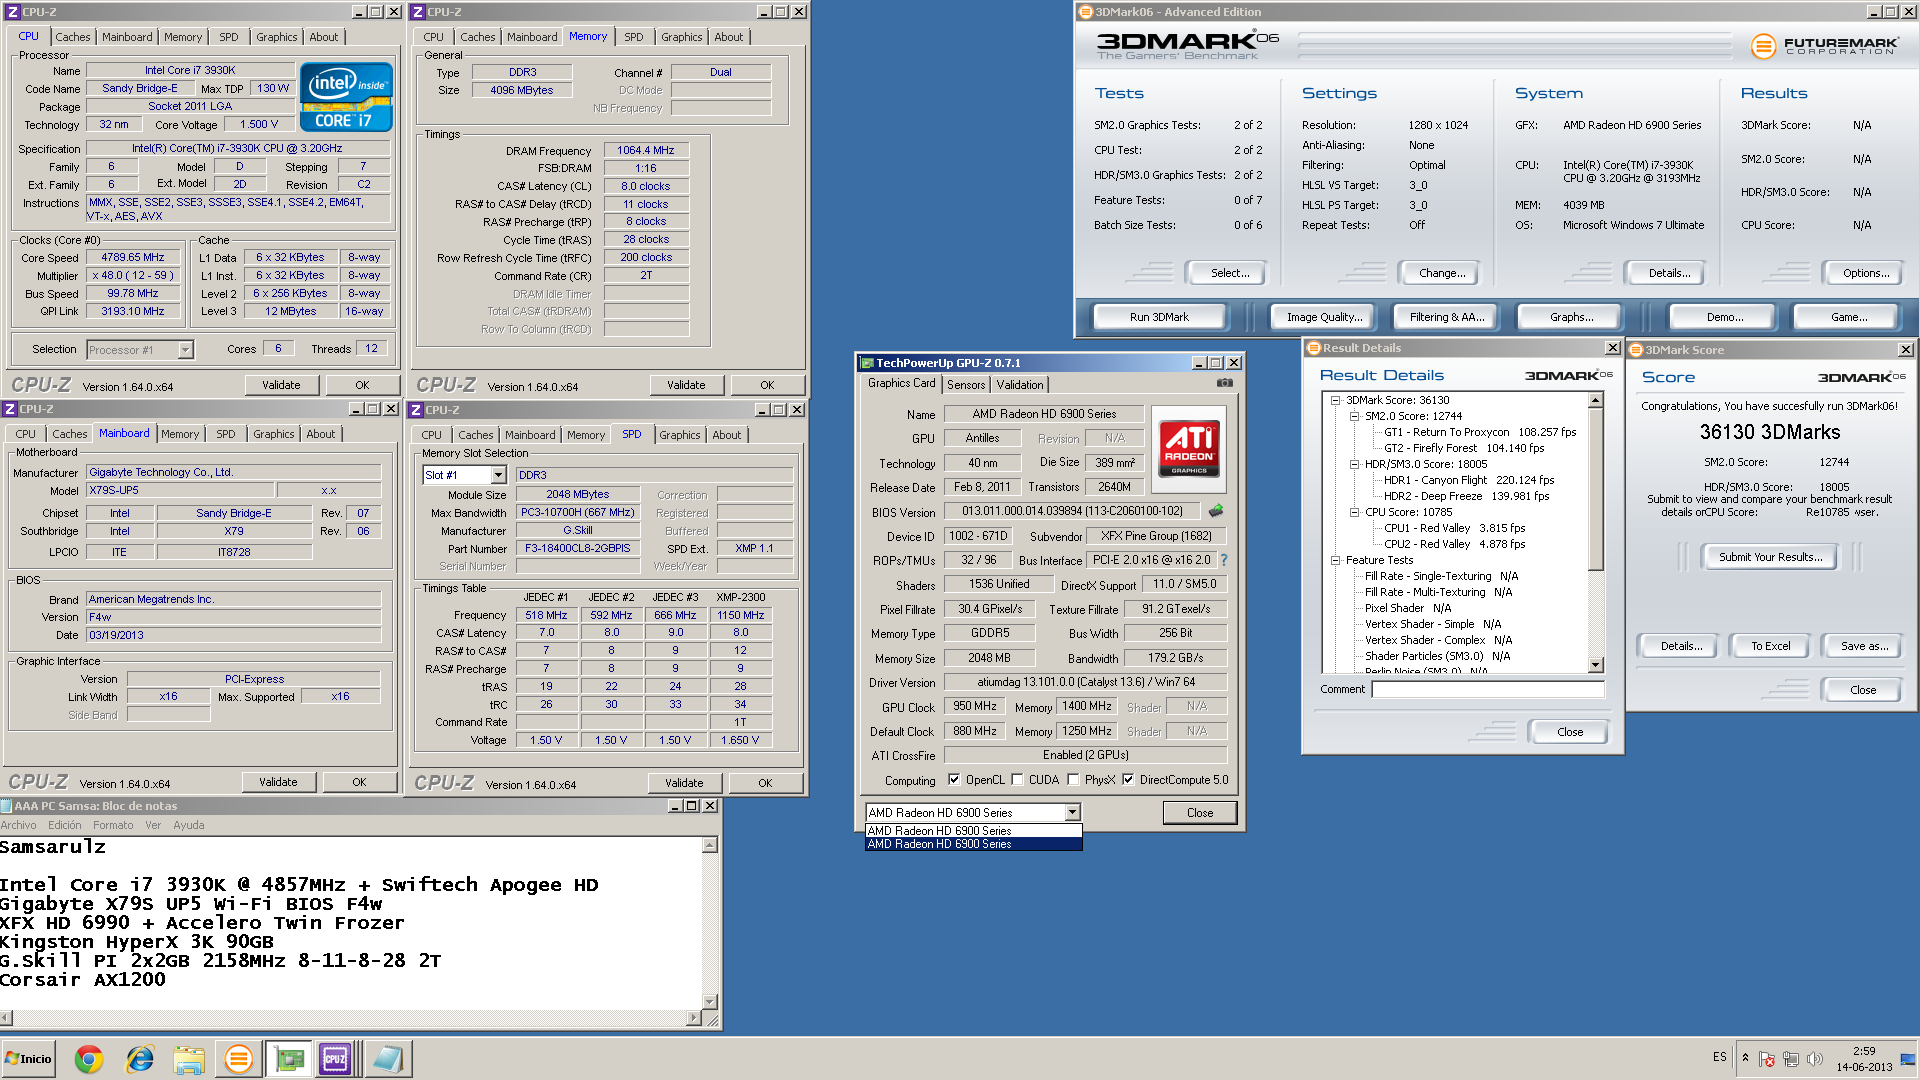Click the network tray icon
Image resolution: width=1920 pixels, height=1080 pixels.
pos(1791,1059)
